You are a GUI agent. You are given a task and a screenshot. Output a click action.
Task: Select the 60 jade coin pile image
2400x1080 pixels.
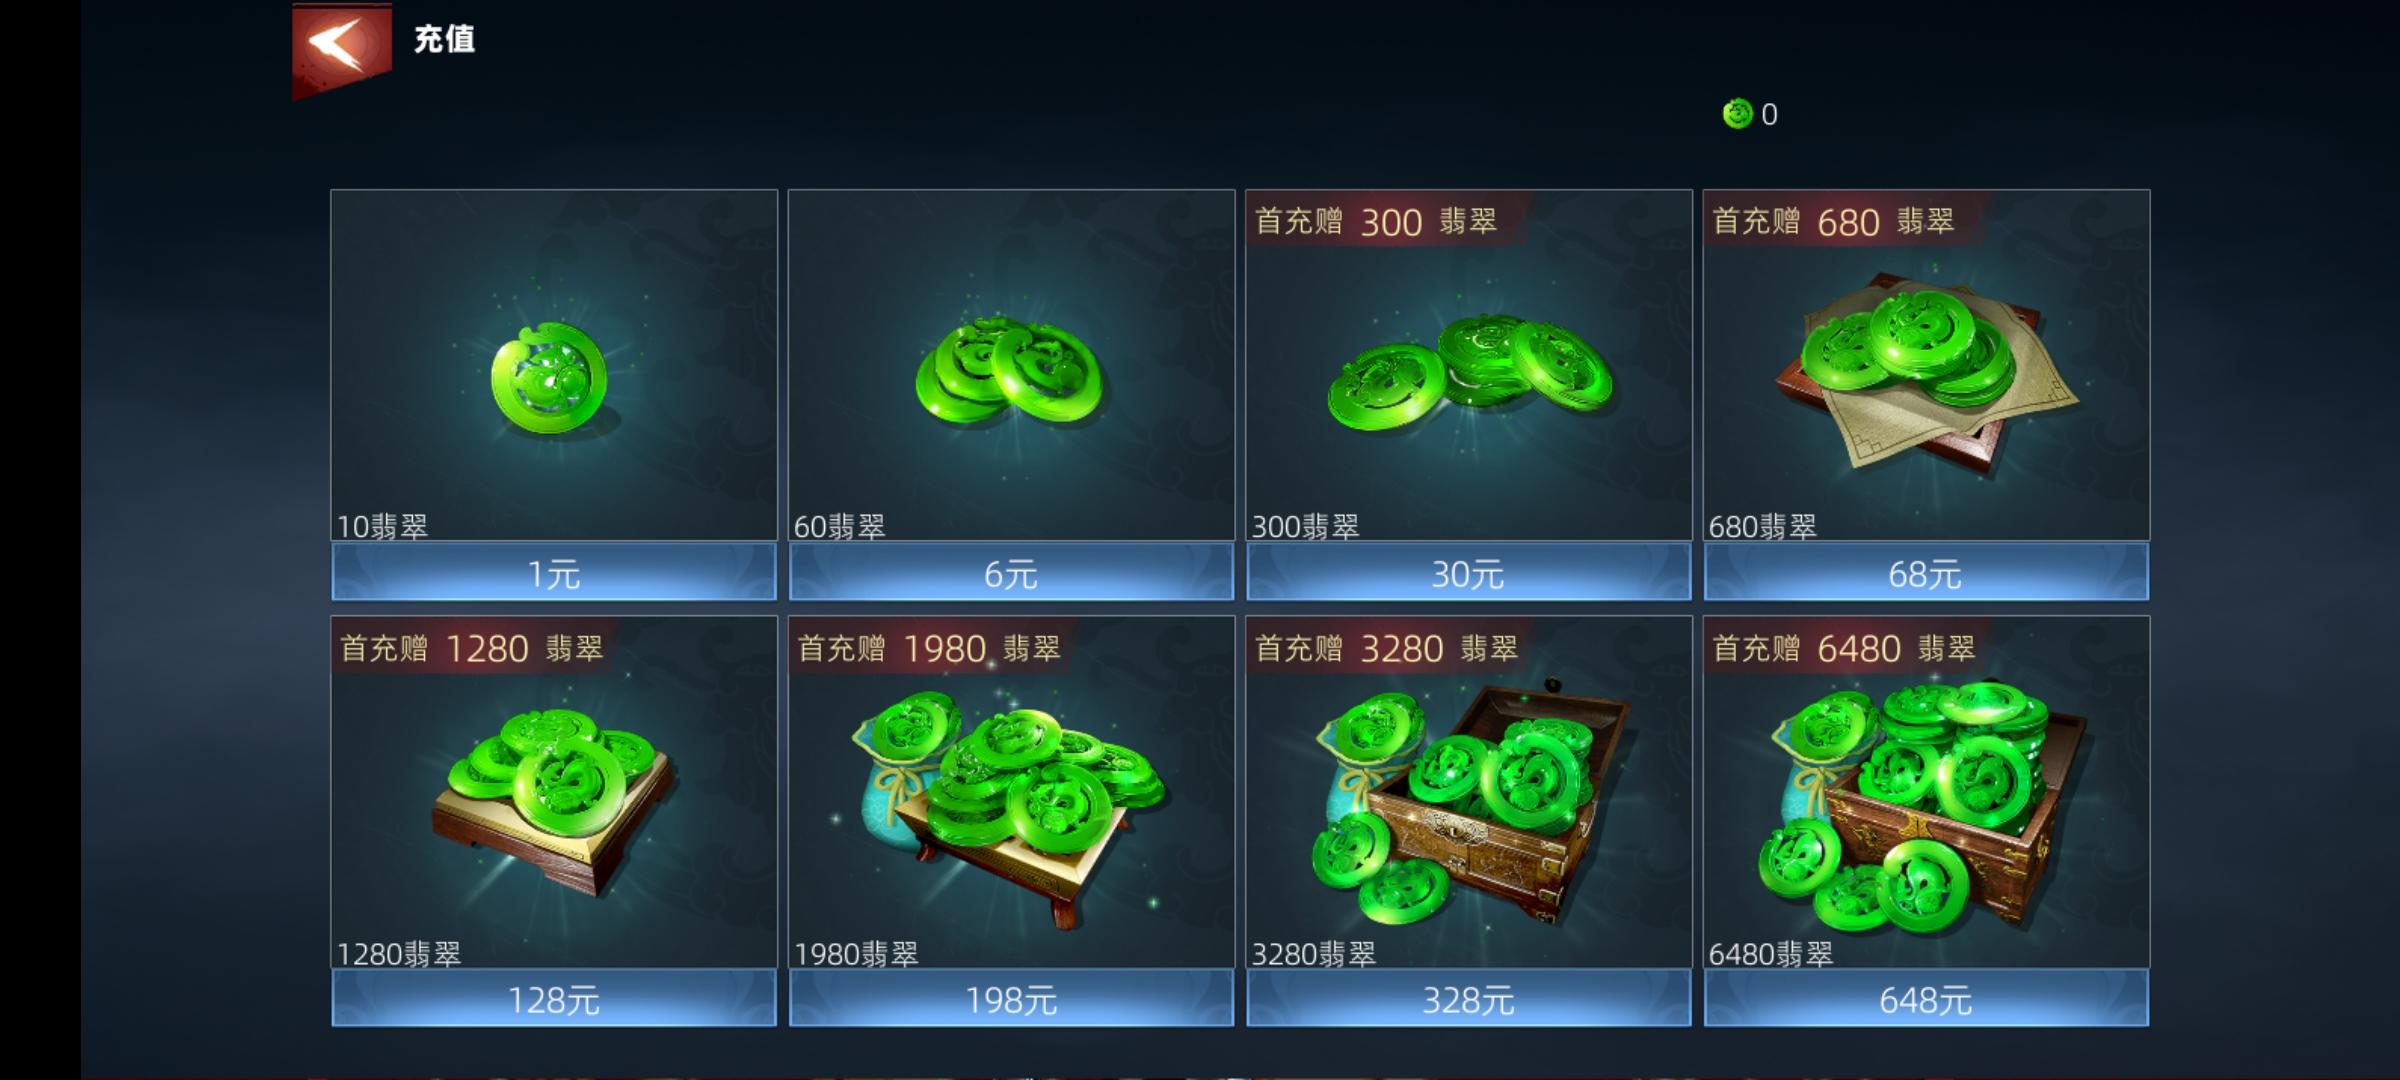pyautogui.click(x=1009, y=372)
